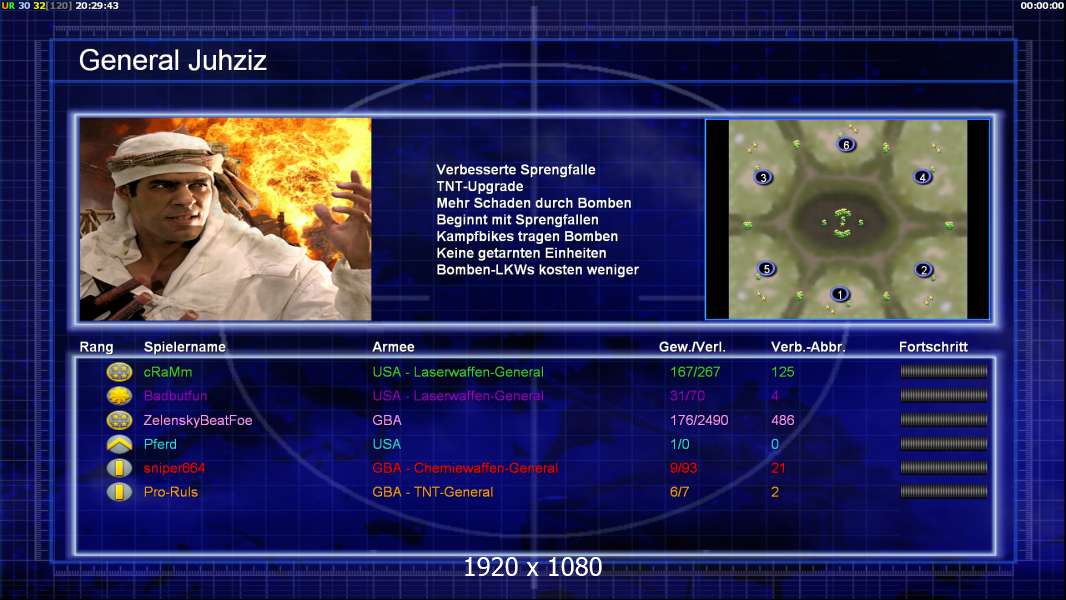Click Keine getarnten Einheiten text
The width and height of the screenshot is (1066, 600).
point(521,253)
